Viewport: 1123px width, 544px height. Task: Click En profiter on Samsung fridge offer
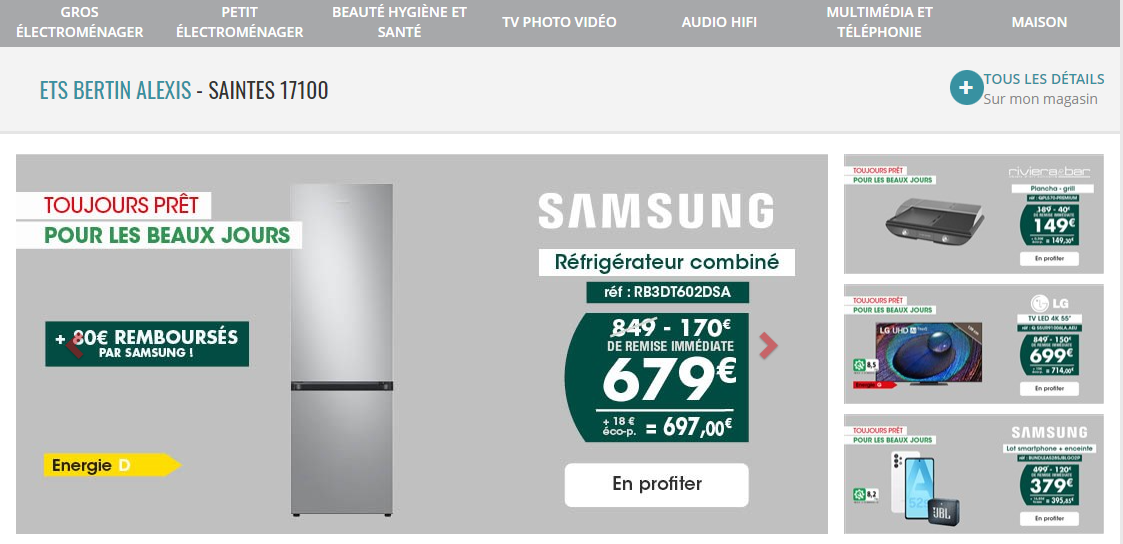[656, 485]
